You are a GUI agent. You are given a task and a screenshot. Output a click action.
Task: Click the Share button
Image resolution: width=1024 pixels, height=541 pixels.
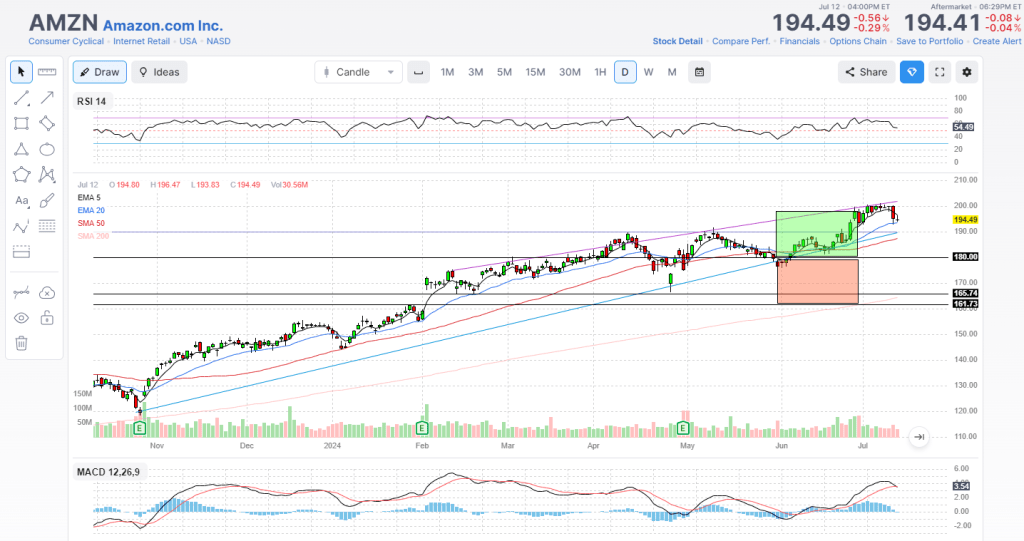click(x=865, y=72)
